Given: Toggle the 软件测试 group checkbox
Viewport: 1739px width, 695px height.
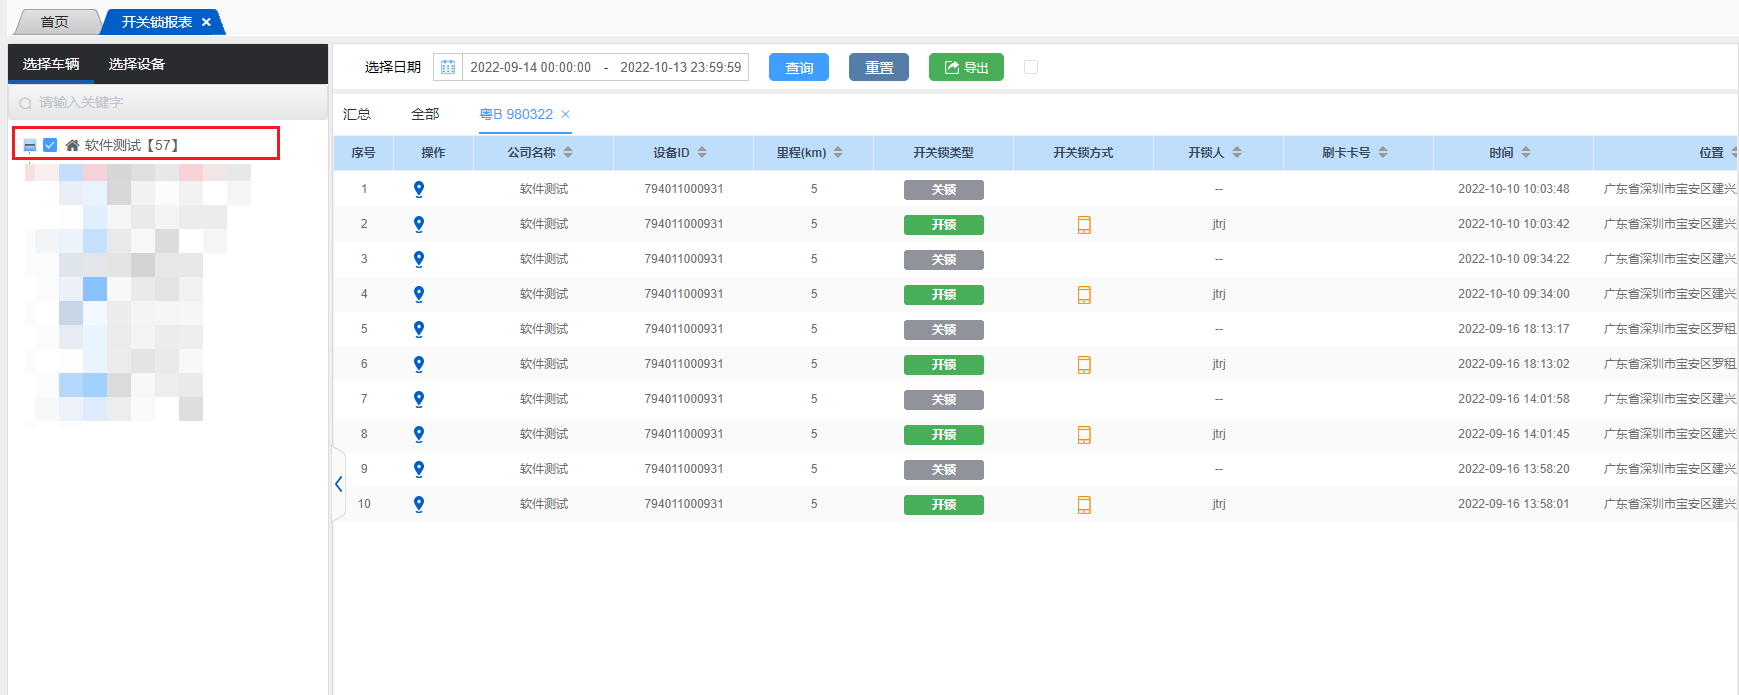Looking at the screenshot, I should [50, 145].
